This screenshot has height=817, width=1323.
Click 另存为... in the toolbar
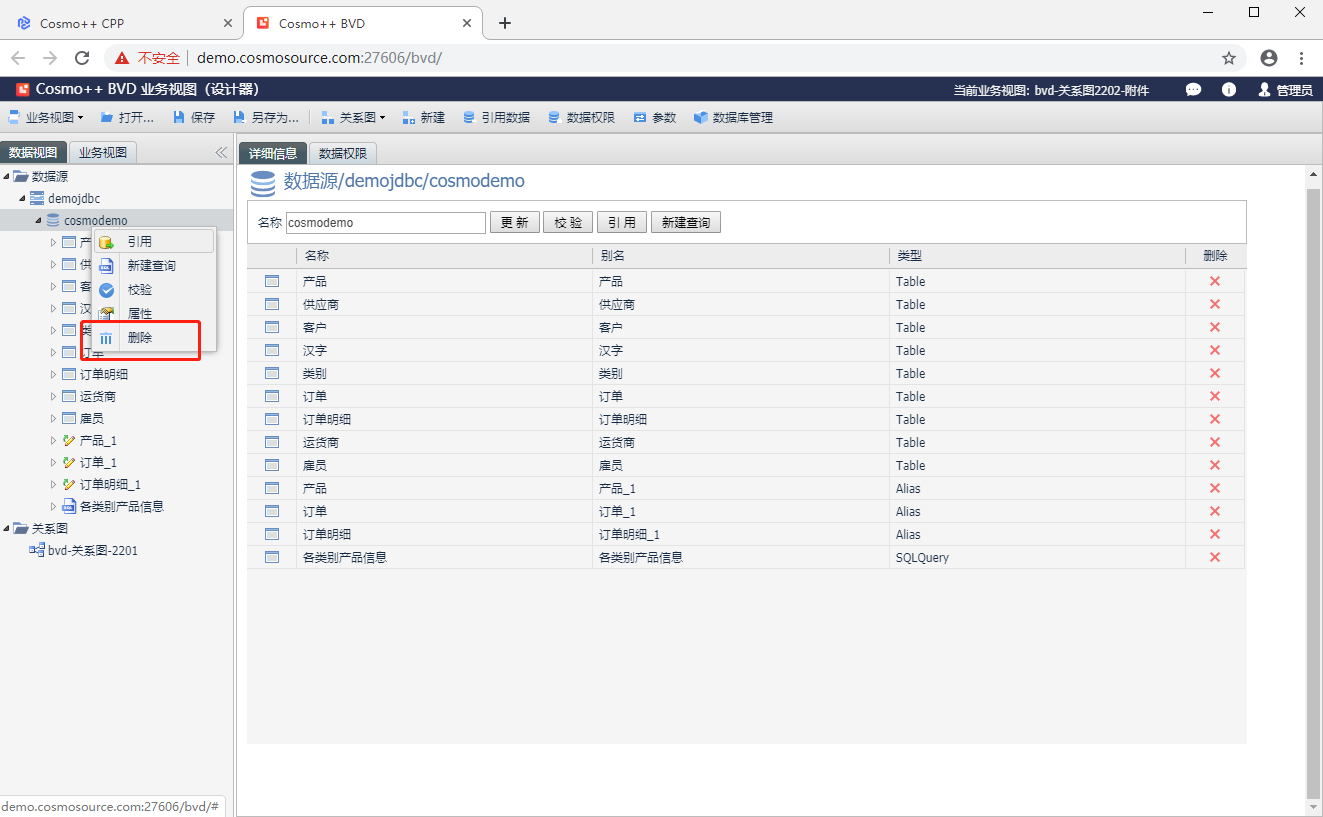coord(266,117)
